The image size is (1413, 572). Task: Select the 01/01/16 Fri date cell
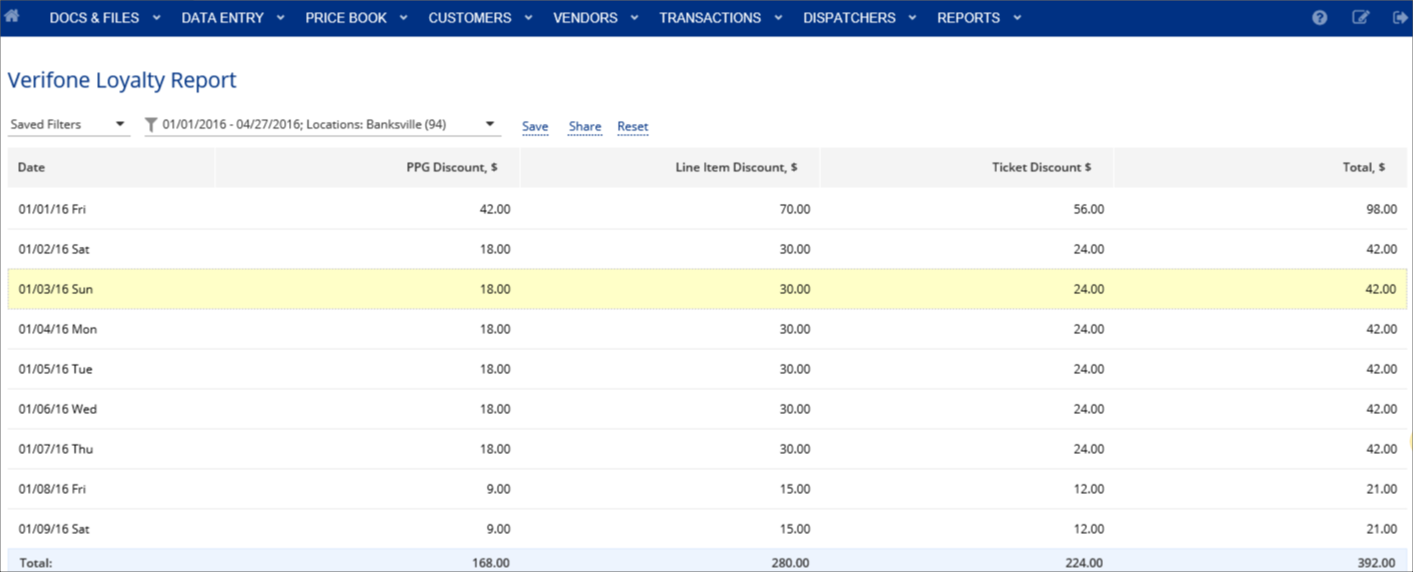pyautogui.click(x=52, y=209)
